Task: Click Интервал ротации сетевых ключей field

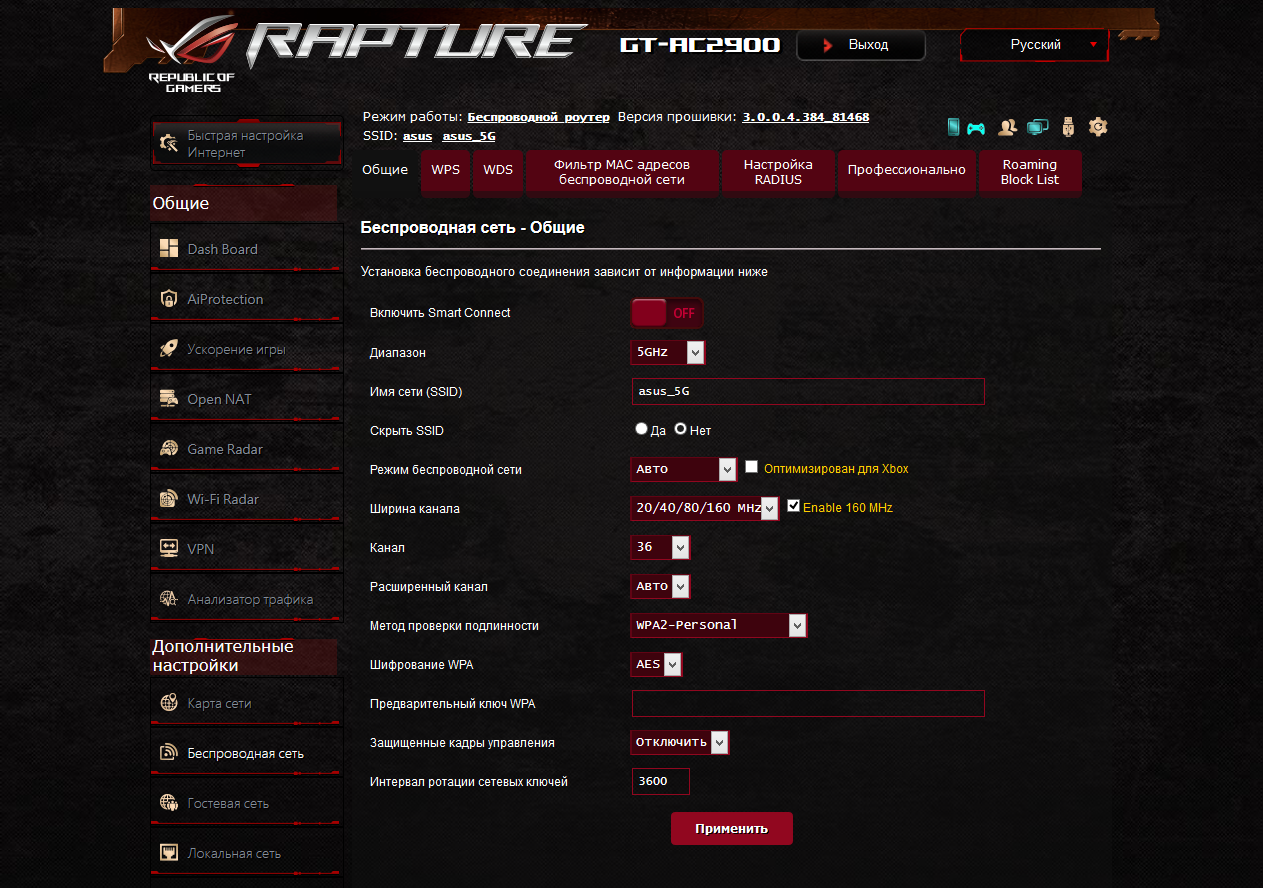Action: (661, 781)
